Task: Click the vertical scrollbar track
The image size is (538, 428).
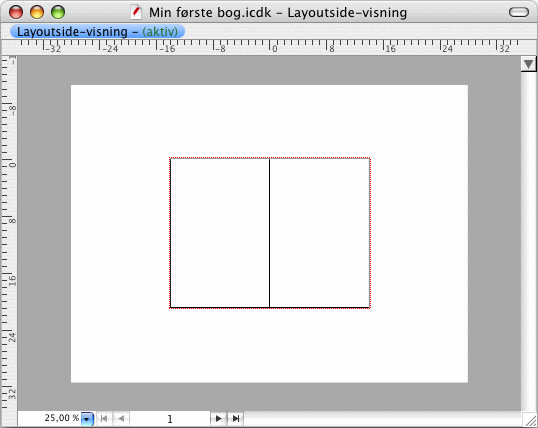Action: click(x=528, y=240)
